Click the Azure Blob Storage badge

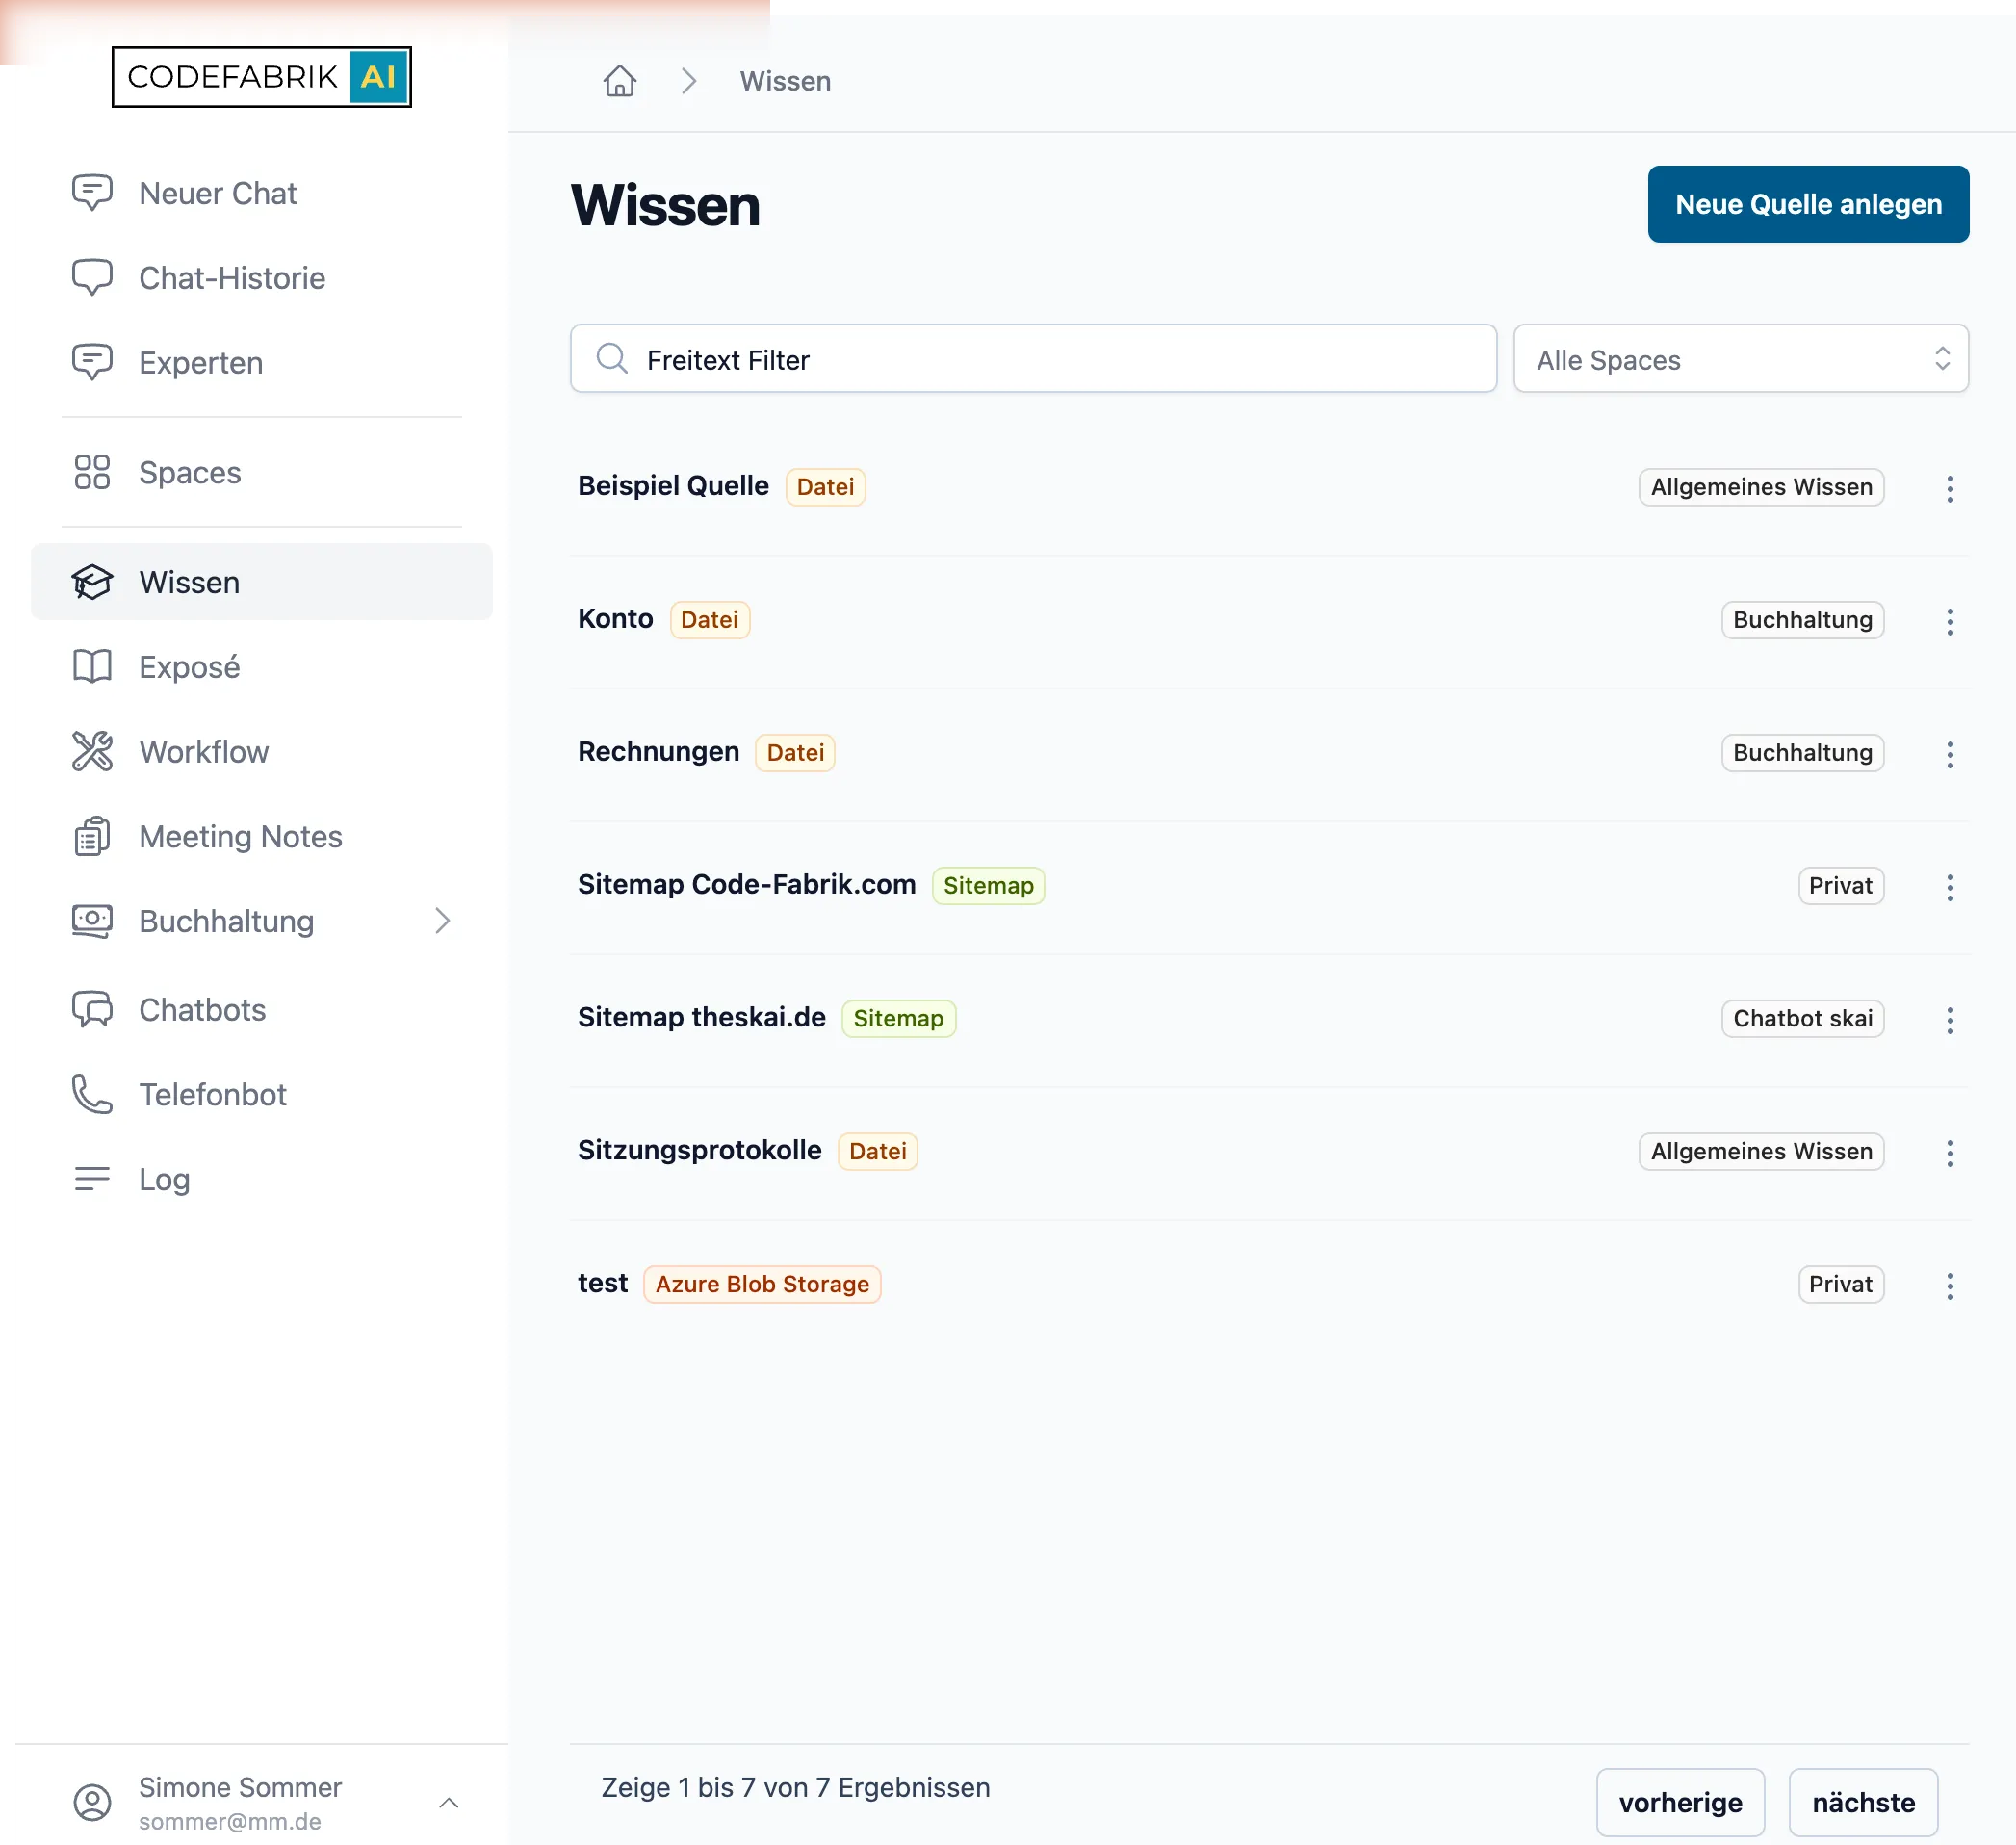762,1284
